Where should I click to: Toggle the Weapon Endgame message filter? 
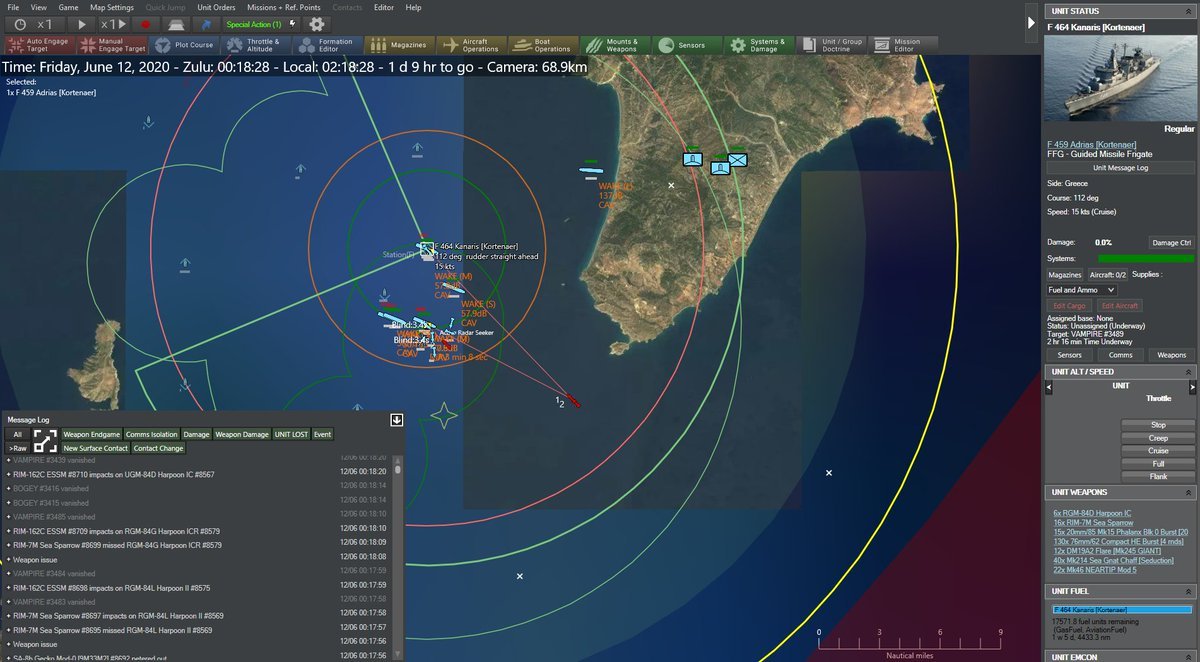point(91,434)
